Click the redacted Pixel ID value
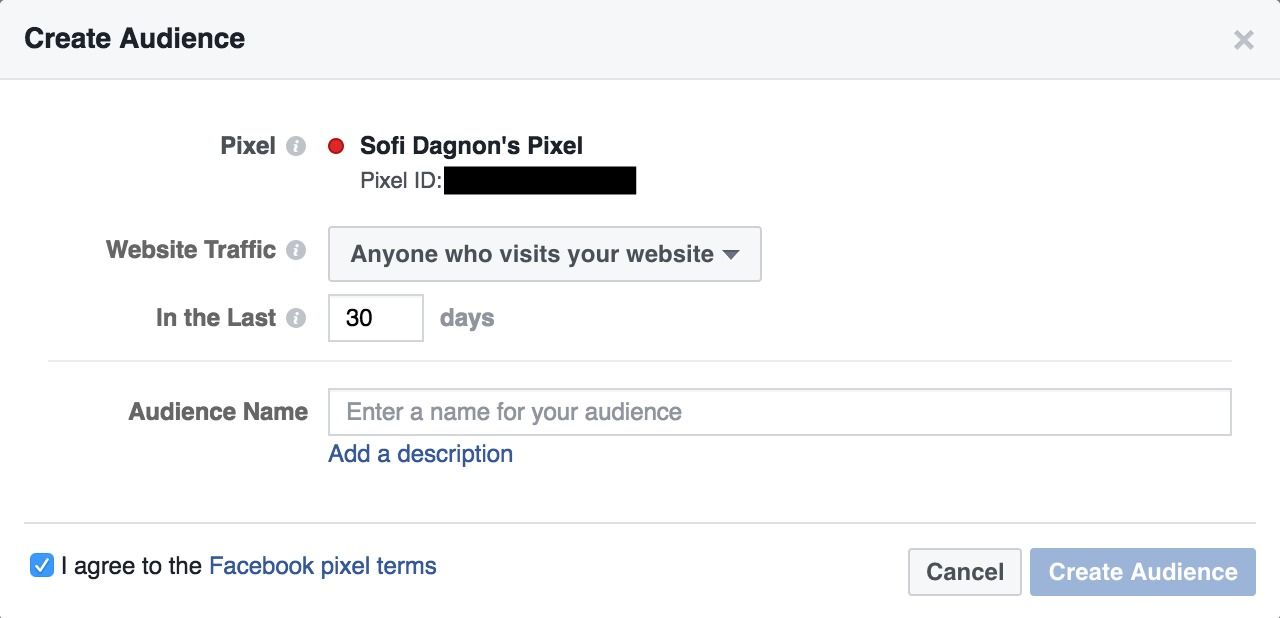 click(x=540, y=181)
